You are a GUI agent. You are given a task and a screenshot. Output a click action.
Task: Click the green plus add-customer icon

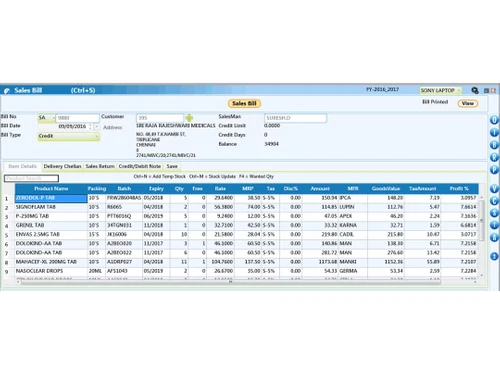pyautogui.click(x=189, y=118)
